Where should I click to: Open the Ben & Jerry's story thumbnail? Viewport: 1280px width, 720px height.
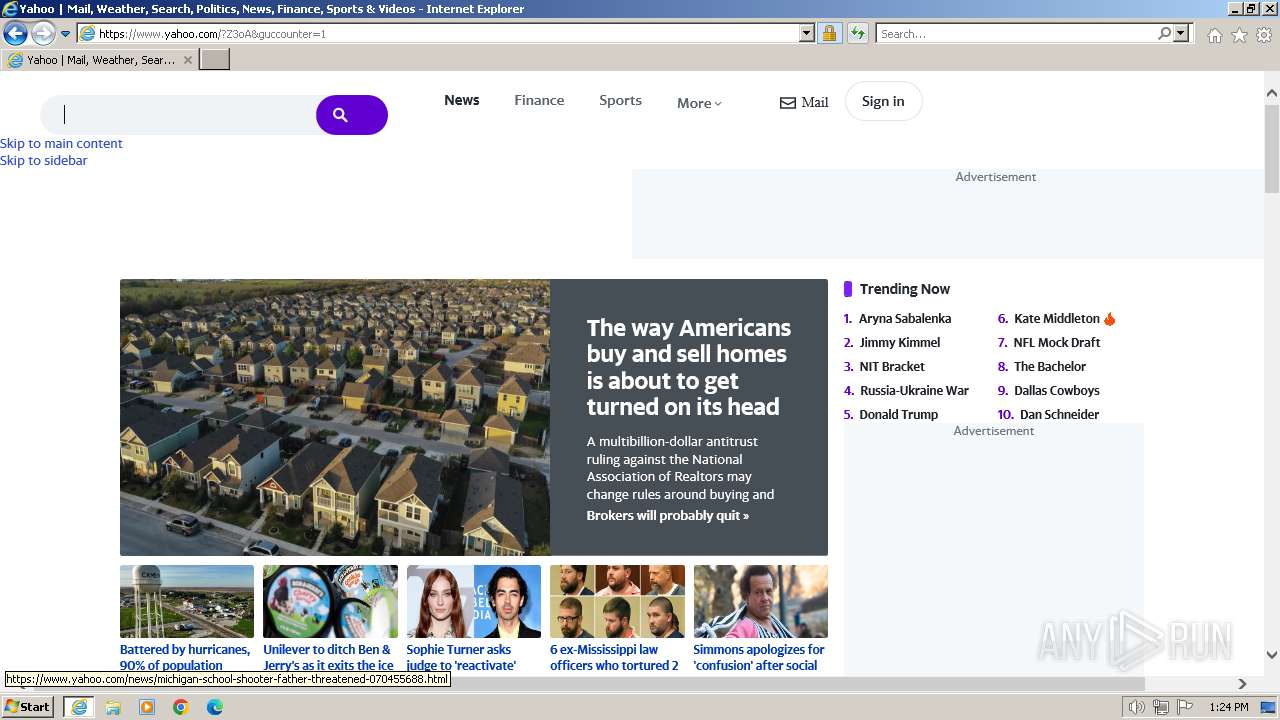click(x=330, y=601)
